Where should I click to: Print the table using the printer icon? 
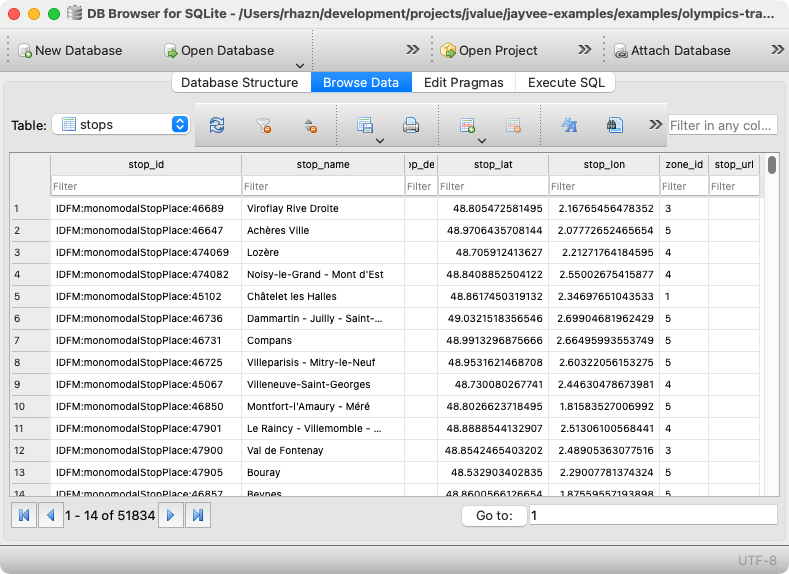click(x=410, y=126)
